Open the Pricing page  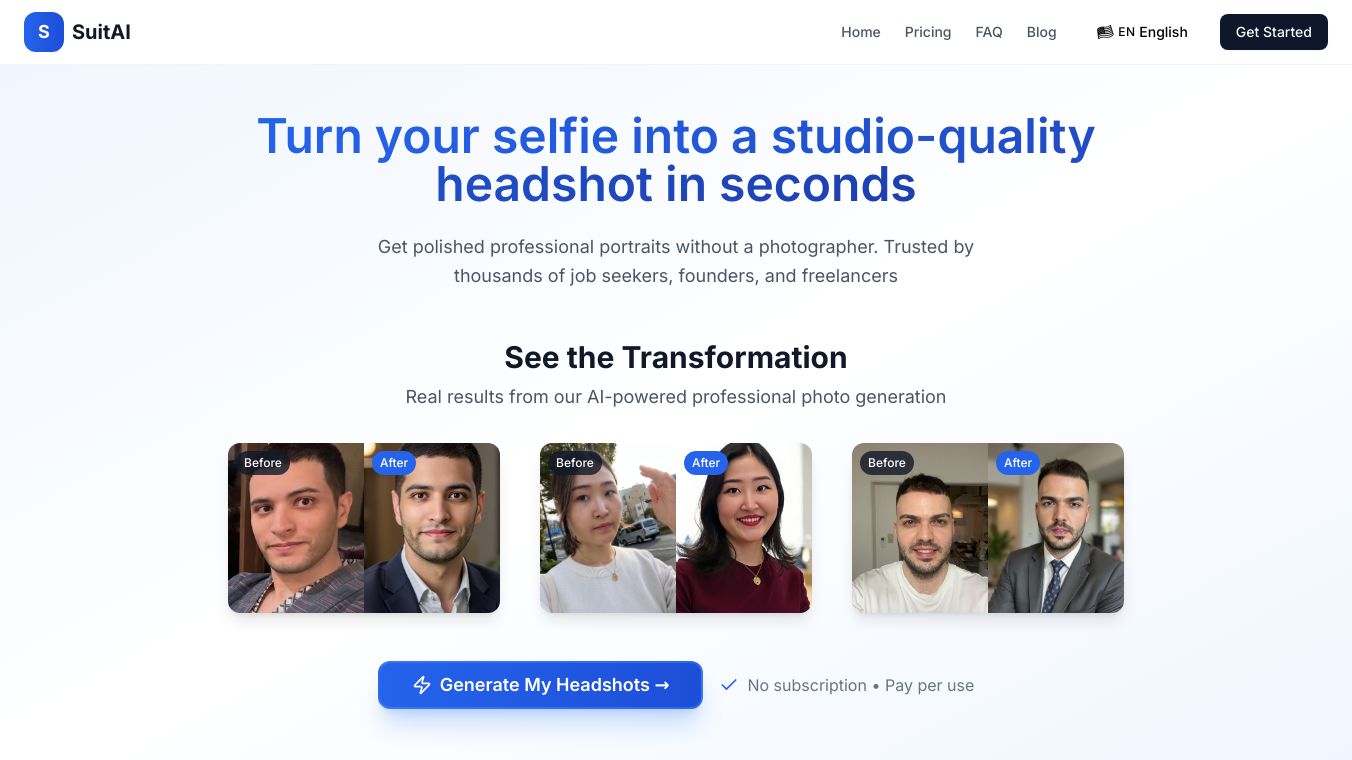928,32
